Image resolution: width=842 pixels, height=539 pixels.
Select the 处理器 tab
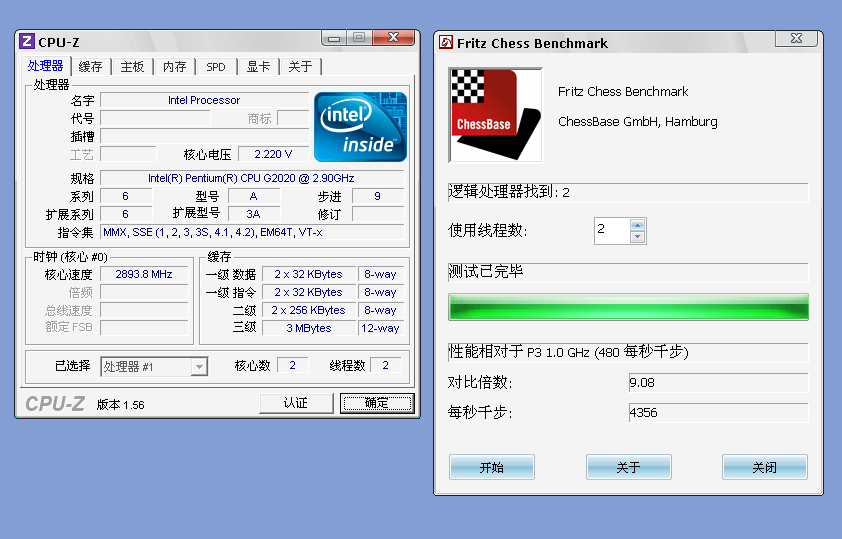(46, 65)
